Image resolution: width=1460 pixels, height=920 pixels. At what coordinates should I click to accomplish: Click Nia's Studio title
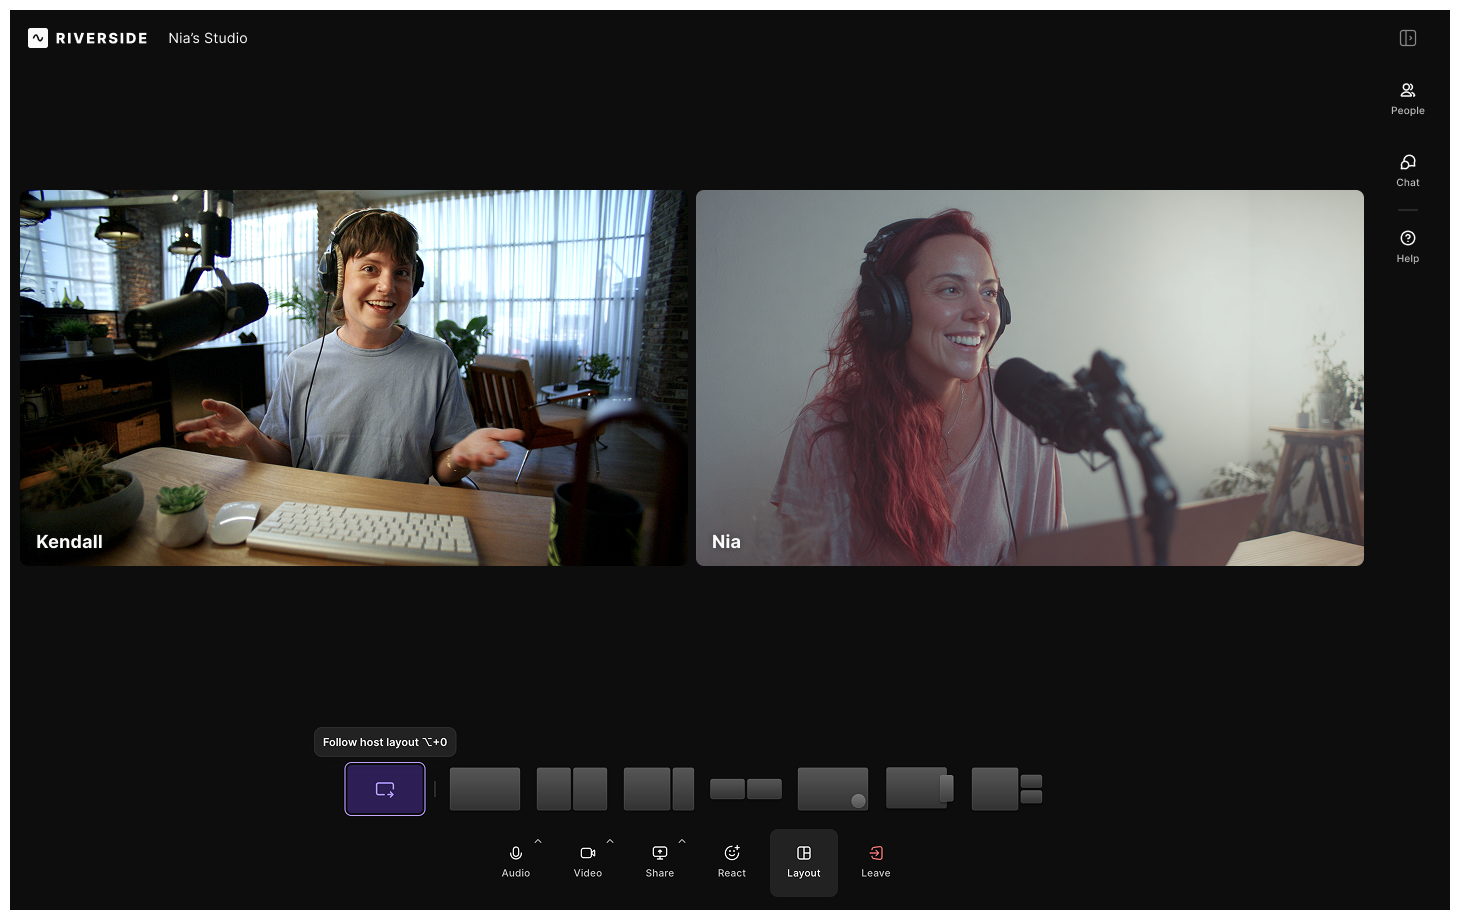(208, 38)
